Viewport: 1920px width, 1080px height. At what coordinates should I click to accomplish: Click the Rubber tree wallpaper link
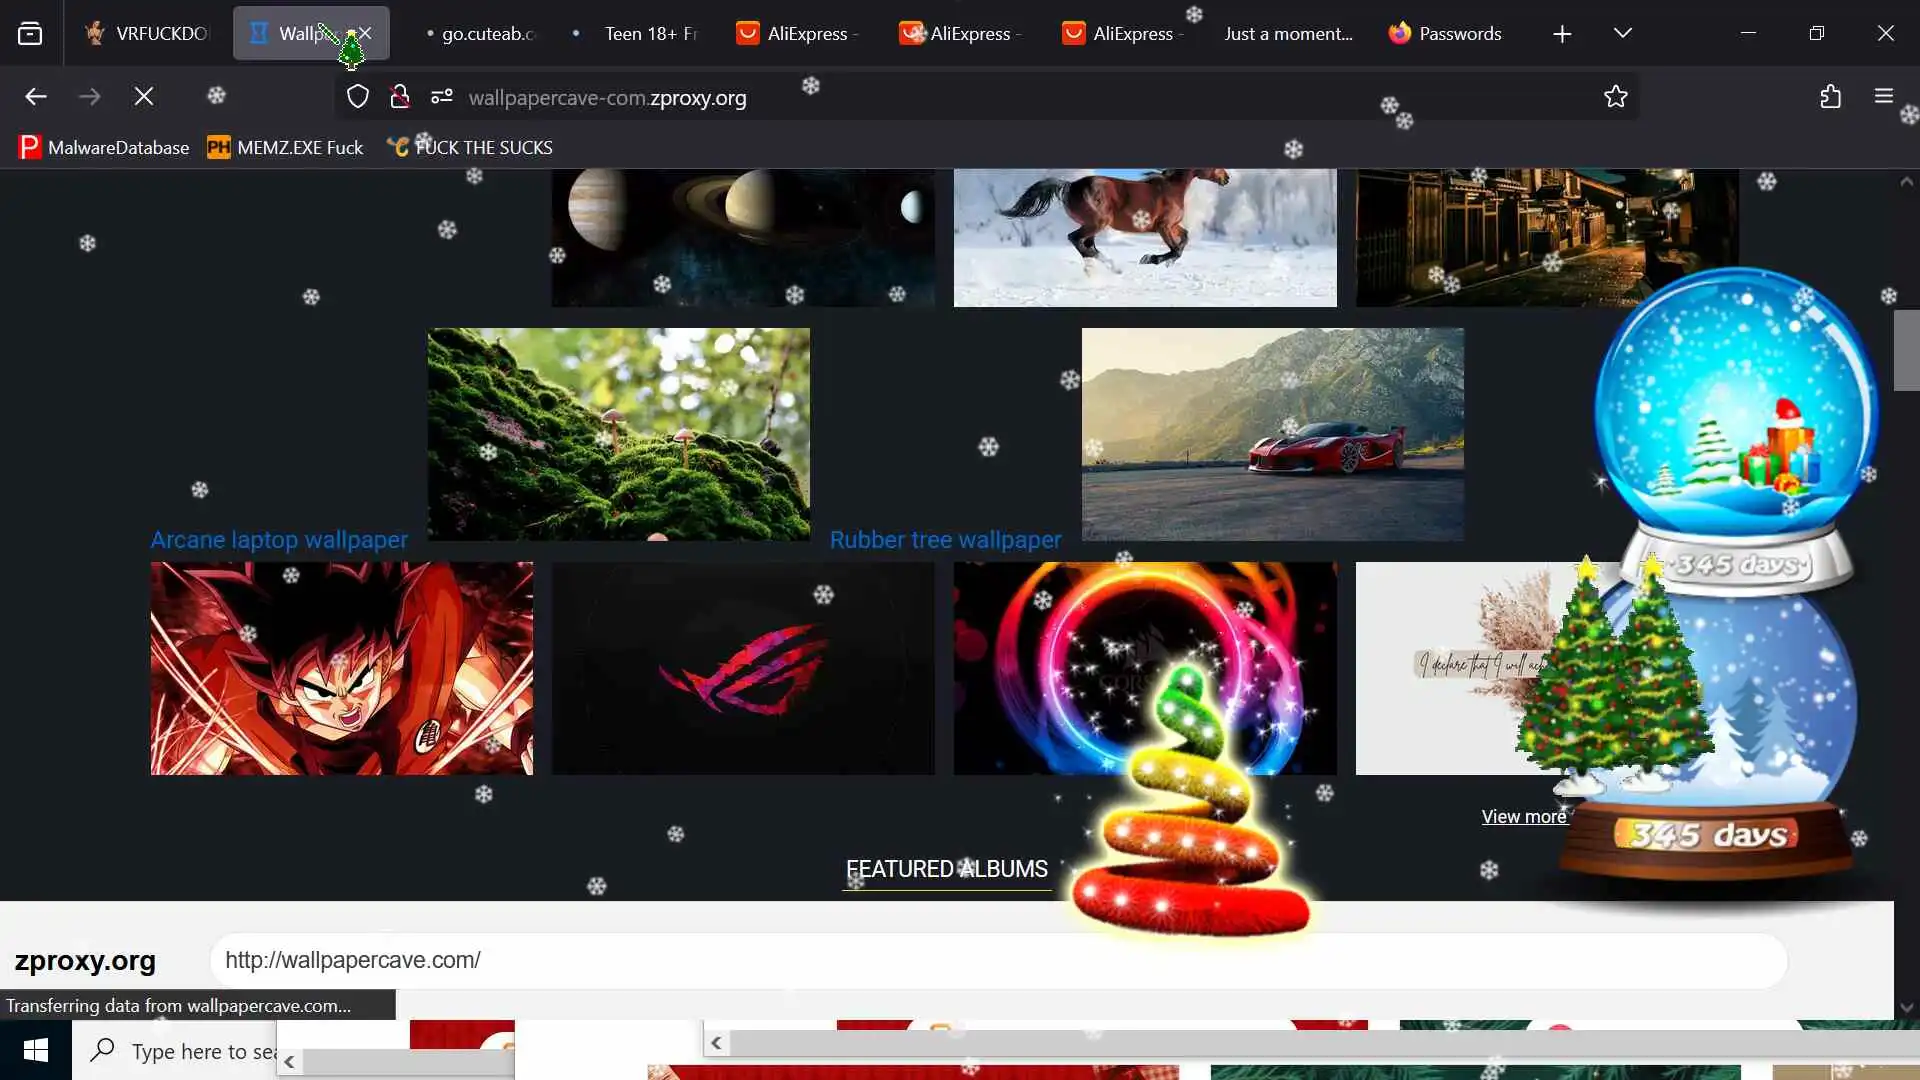point(945,540)
